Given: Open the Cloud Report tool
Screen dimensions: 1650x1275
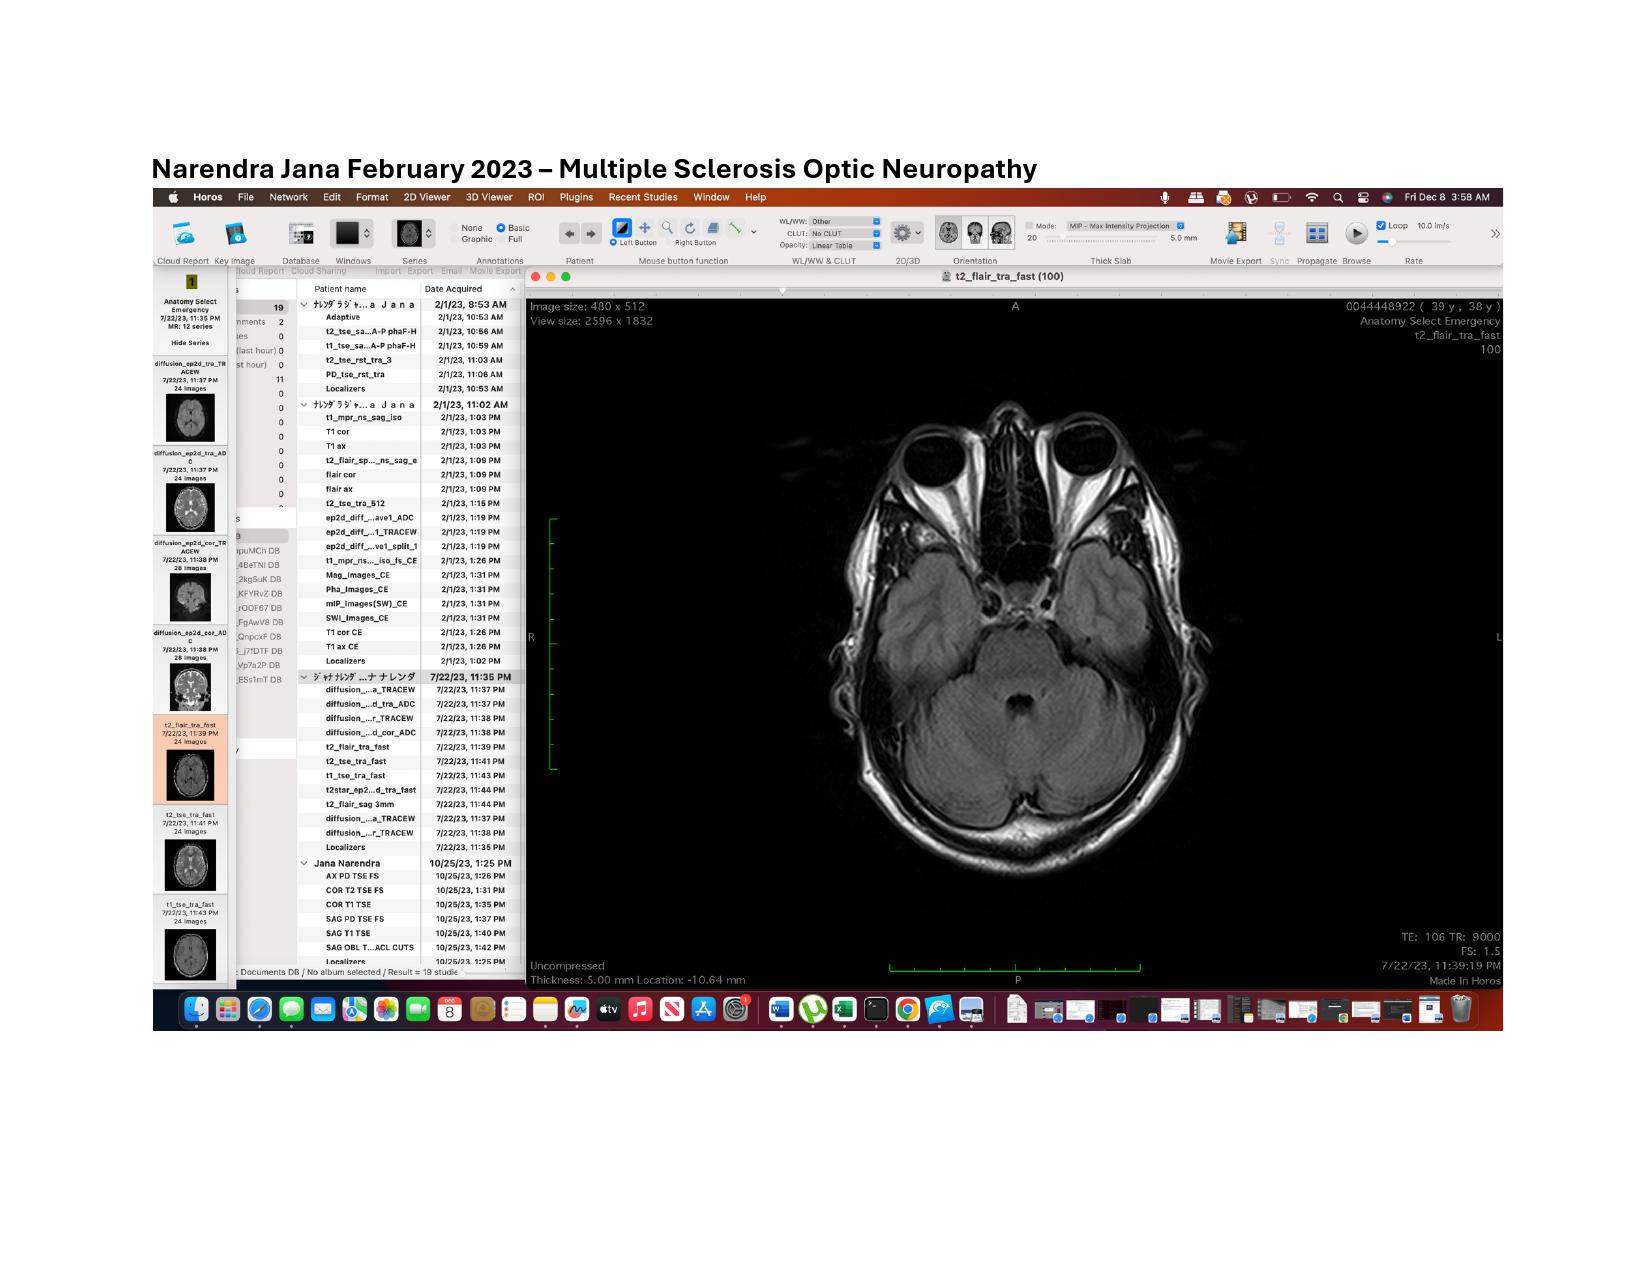Looking at the screenshot, I should click(184, 235).
